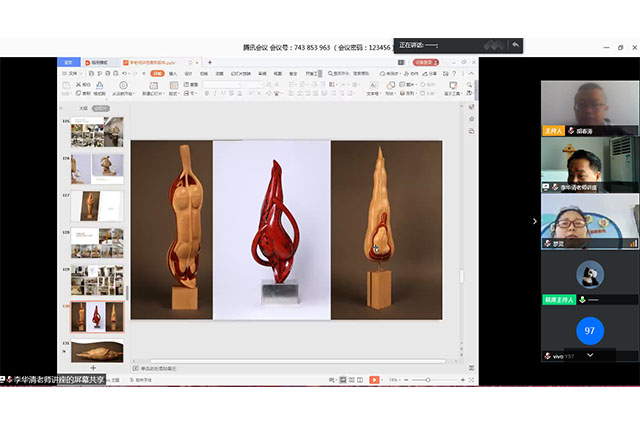This screenshot has height=427, width=640.
Task: Select the slide thumbnail with three sculptures
Action: 97,317
